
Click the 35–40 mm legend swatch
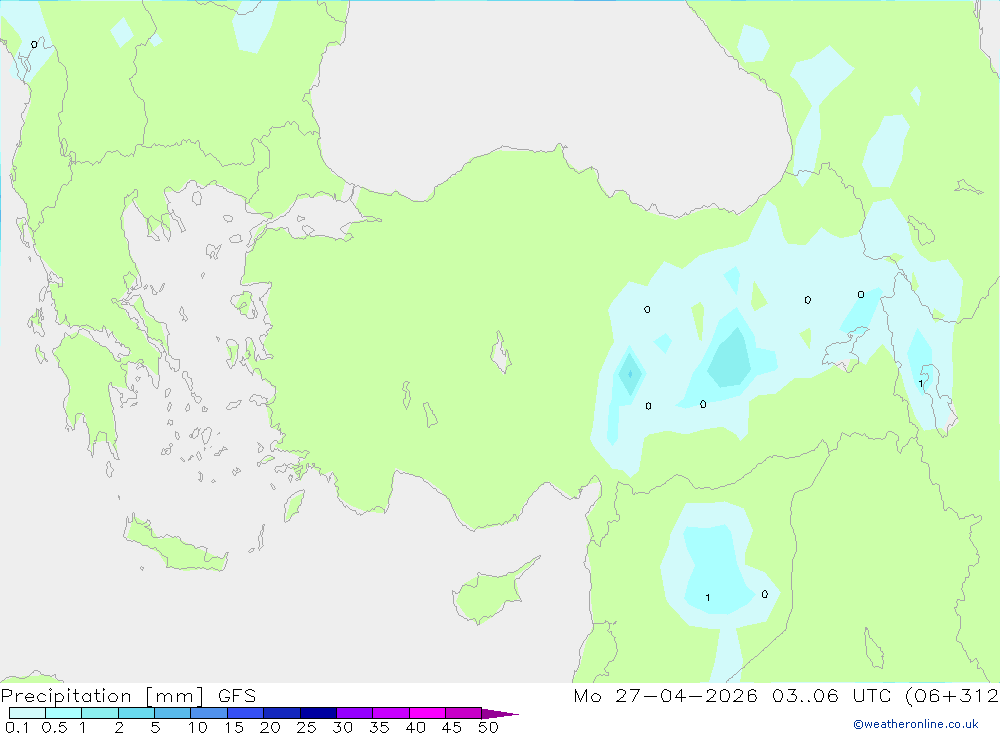click(390, 713)
